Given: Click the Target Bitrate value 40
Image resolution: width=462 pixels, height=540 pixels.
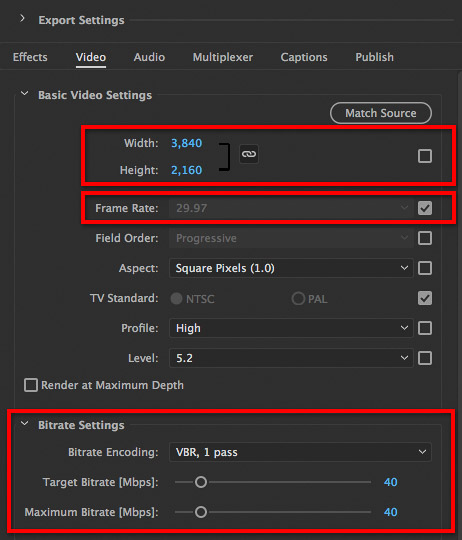Looking at the screenshot, I should click(390, 482).
